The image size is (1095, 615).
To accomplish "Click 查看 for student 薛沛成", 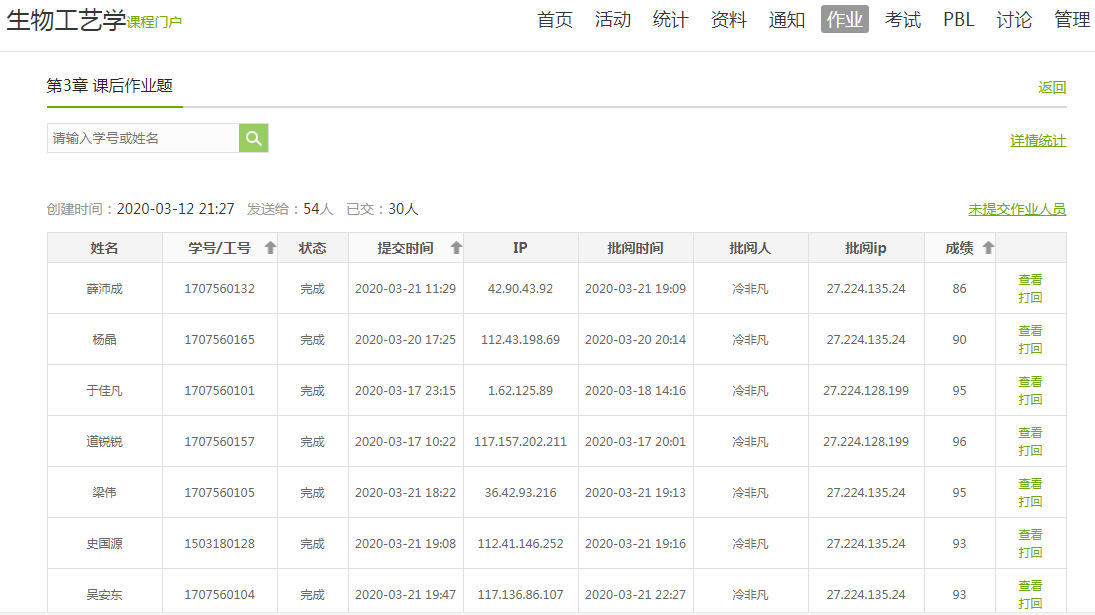I will click(x=1030, y=280).
